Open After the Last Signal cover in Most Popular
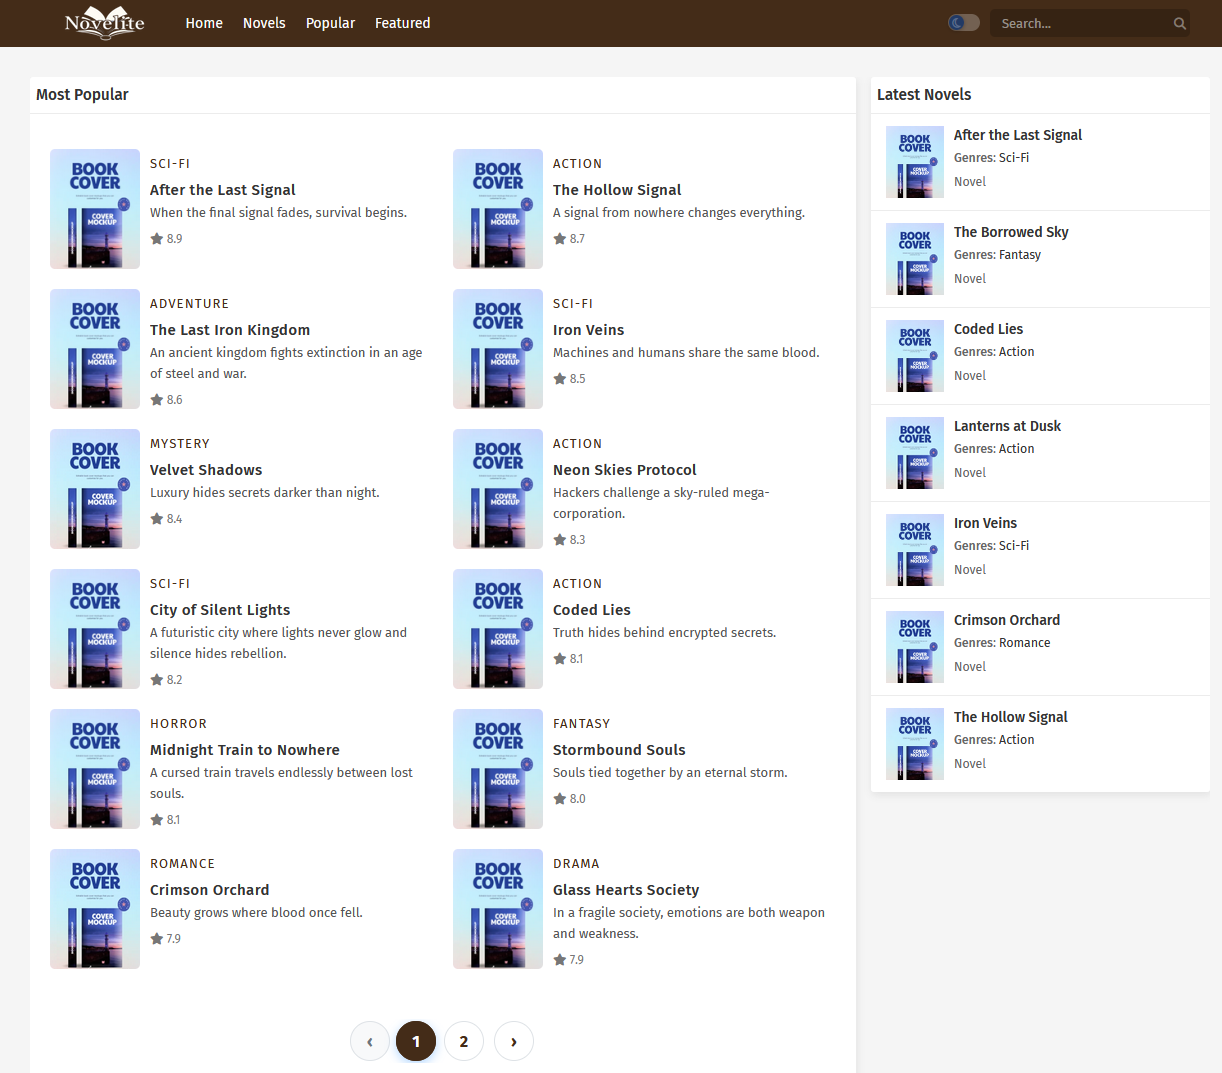 pos(95,209)
